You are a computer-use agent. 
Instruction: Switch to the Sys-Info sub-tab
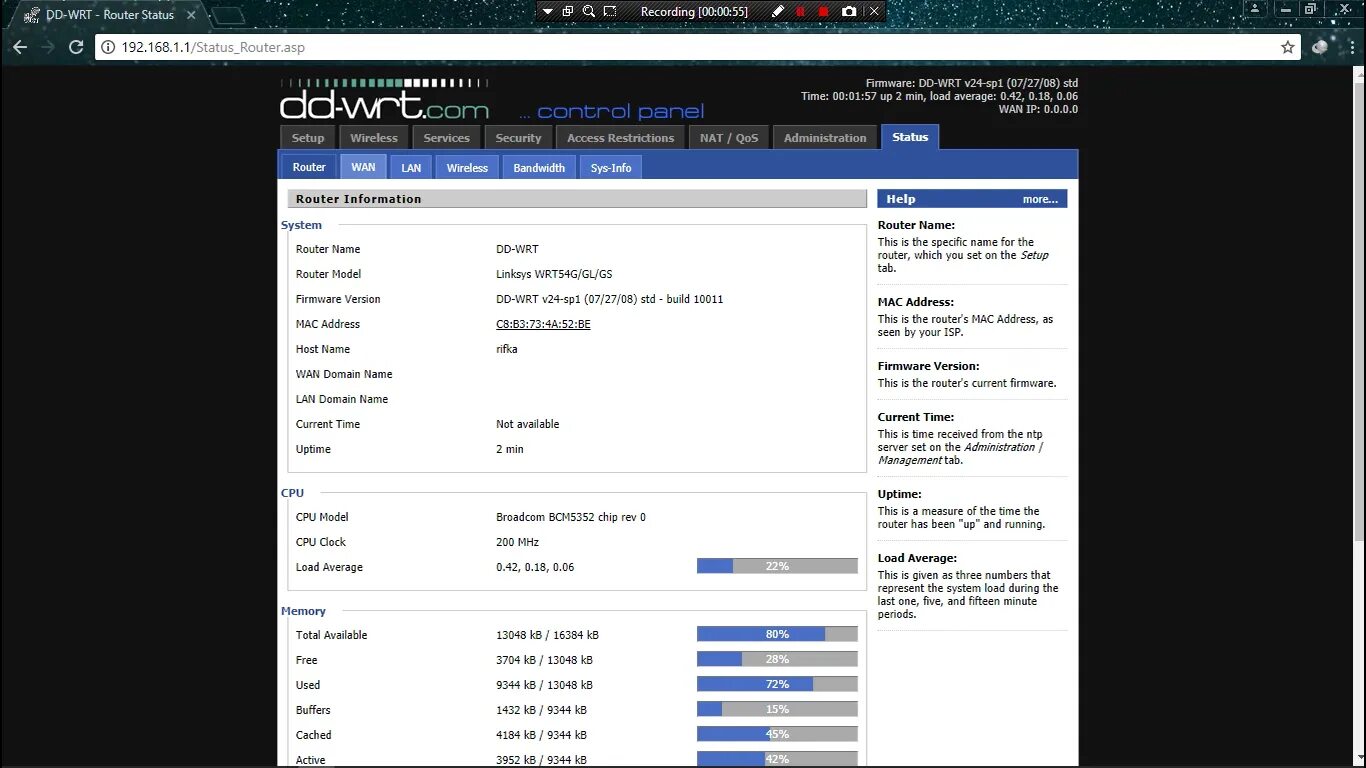click(611, 168)
